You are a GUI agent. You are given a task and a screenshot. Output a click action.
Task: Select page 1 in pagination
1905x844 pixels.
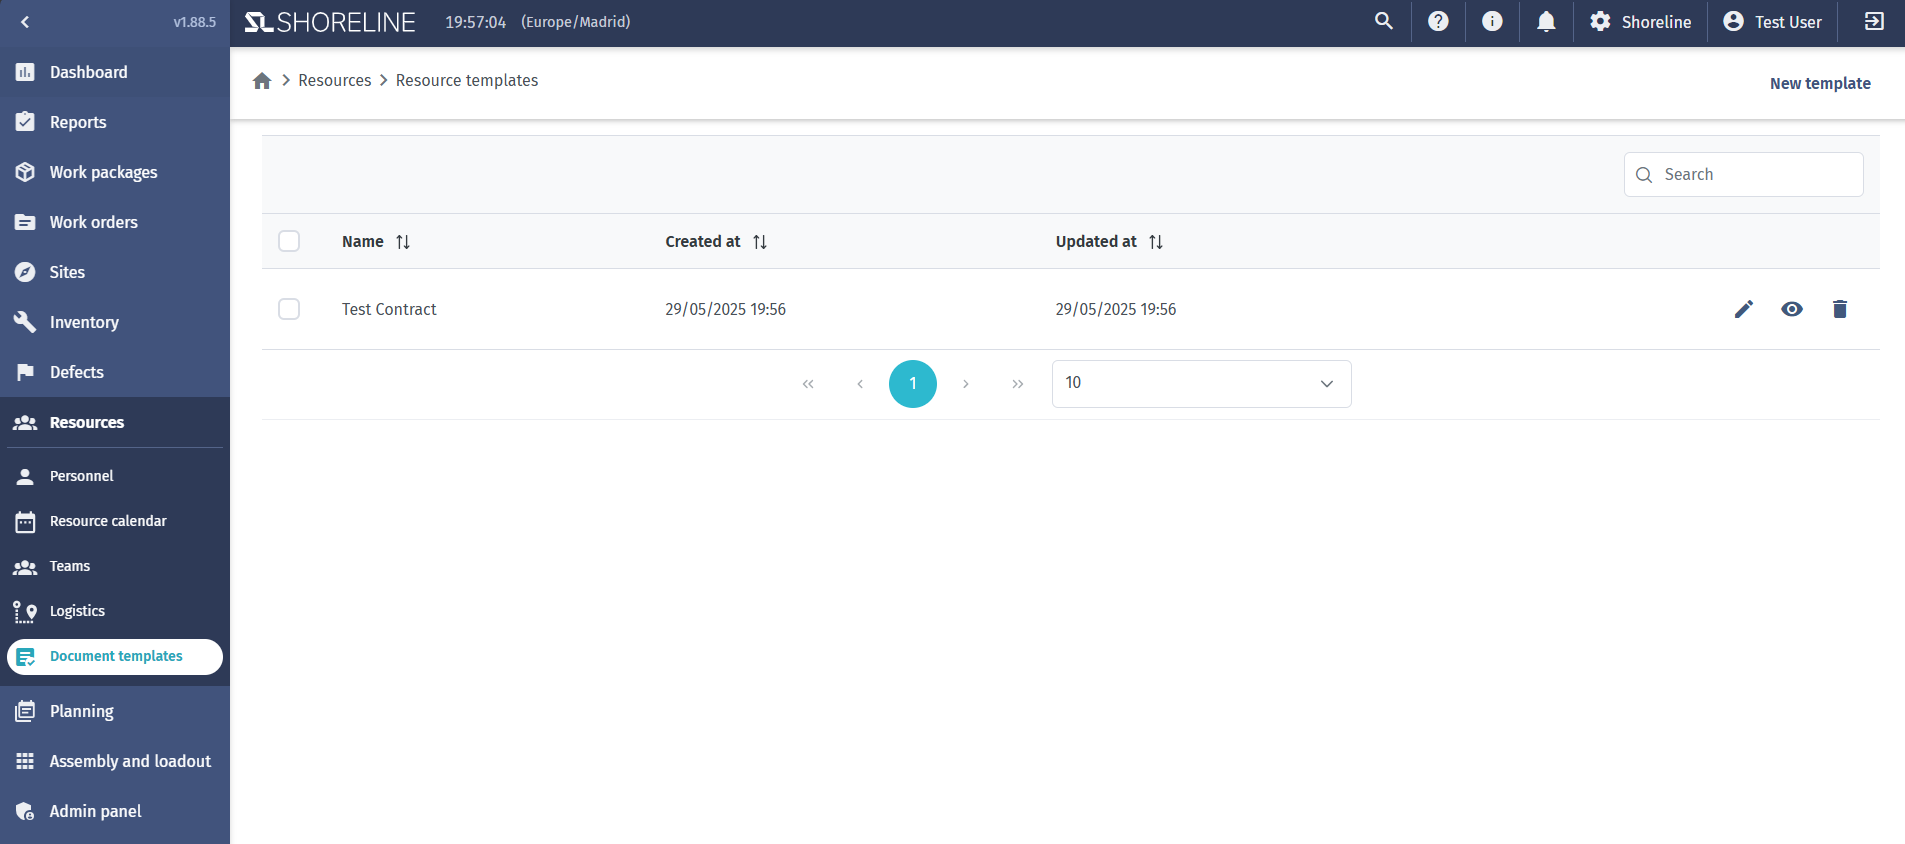pyautogui.click(x=913, y=384)
